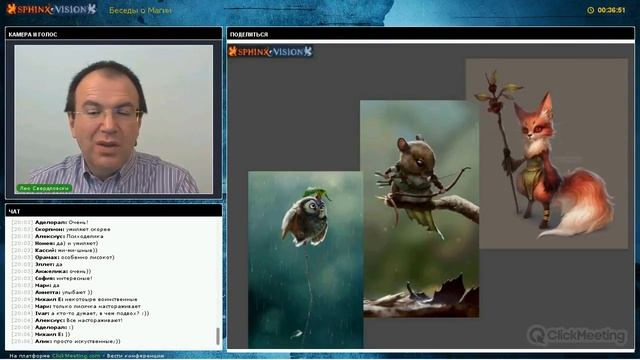Click Sphinx Vision logo inside shared presentation
This screenshot has width=640, height=360.
coord(271,51)
